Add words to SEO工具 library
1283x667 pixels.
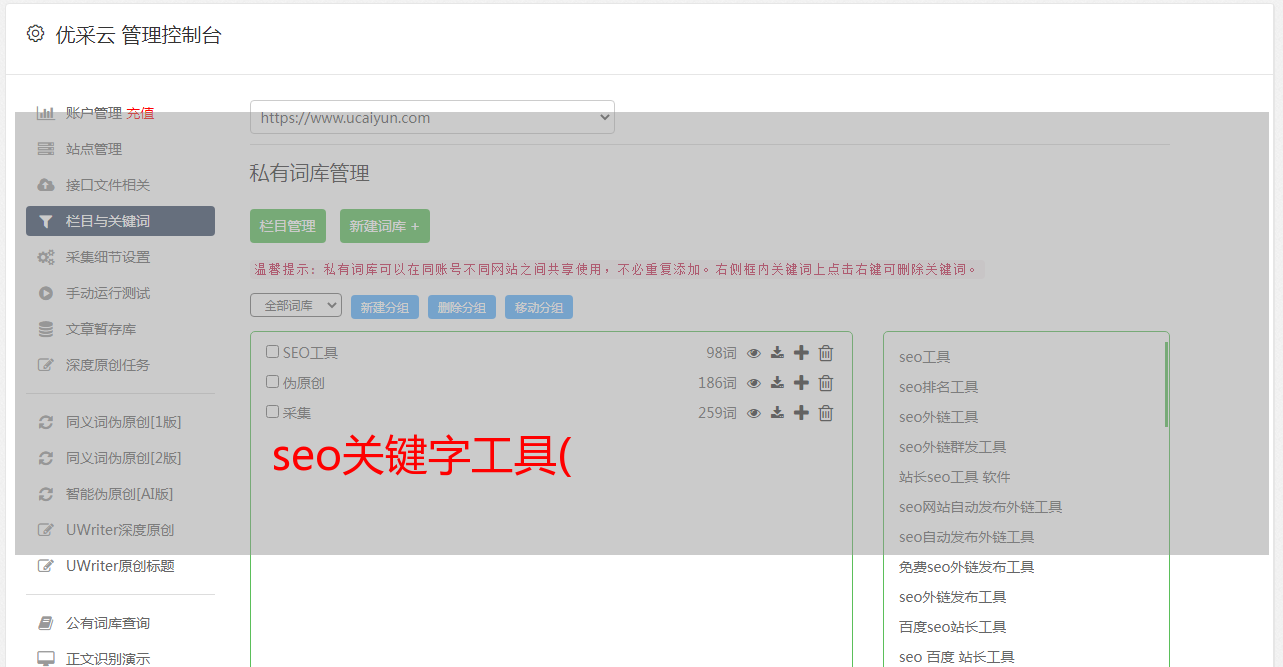[x=801, y=353]
